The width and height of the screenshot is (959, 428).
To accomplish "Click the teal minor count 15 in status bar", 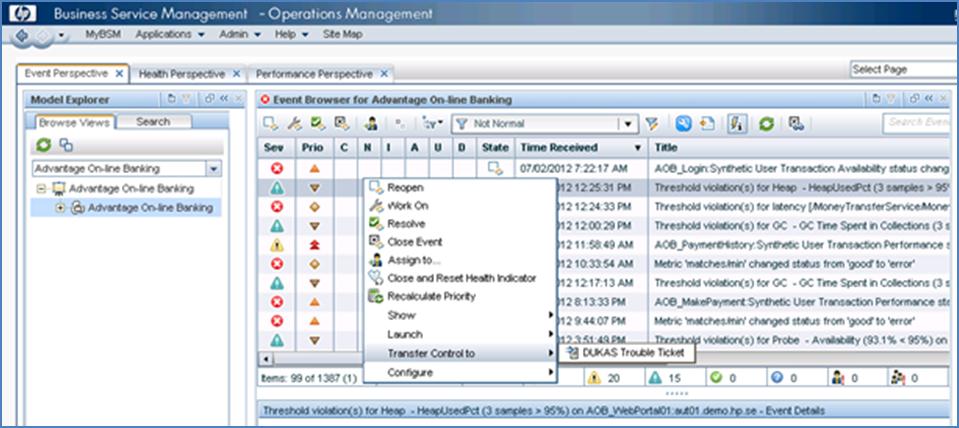I will pos(665,378).
